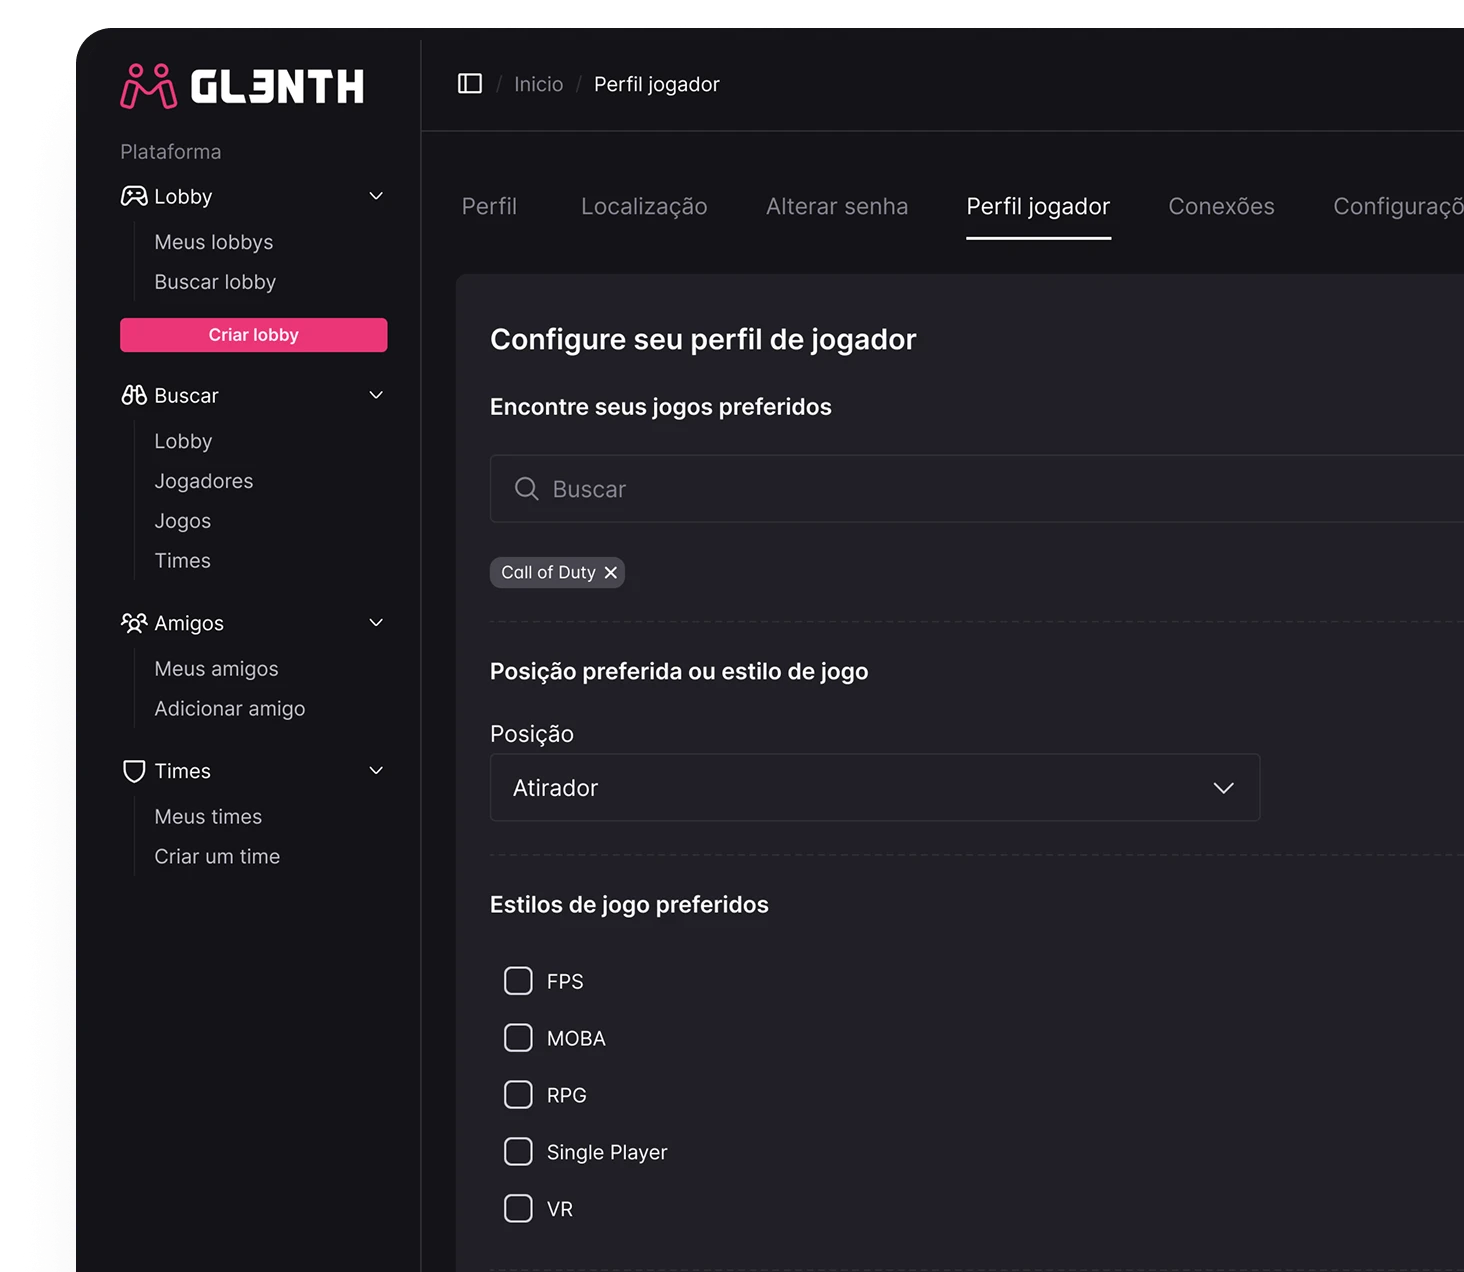Open Times under Buscar section
Viewport: 1464px width, 1272px height.
(183, 561)
